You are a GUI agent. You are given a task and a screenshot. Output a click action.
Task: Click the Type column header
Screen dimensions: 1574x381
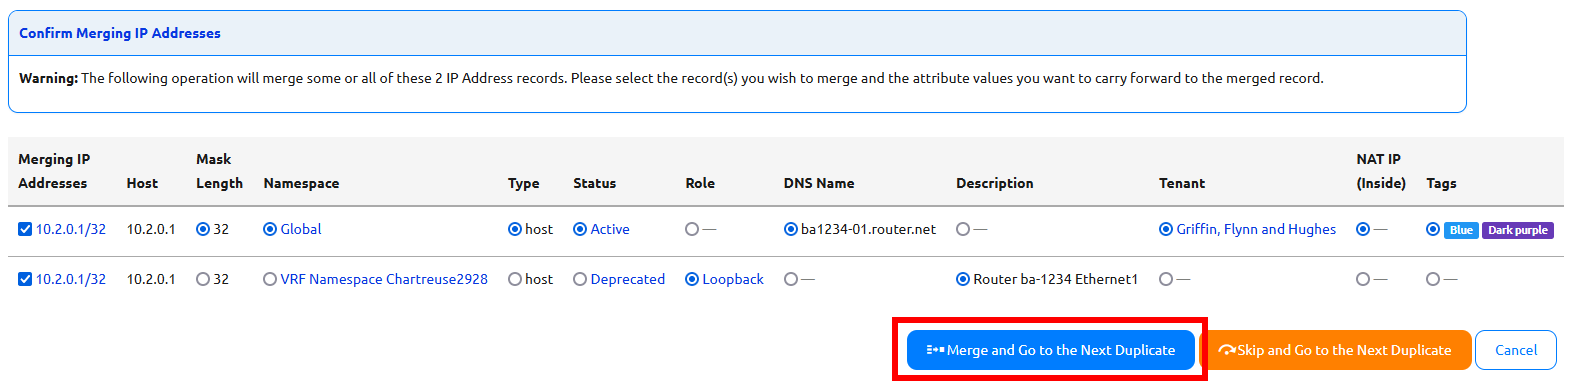point(523,183)
